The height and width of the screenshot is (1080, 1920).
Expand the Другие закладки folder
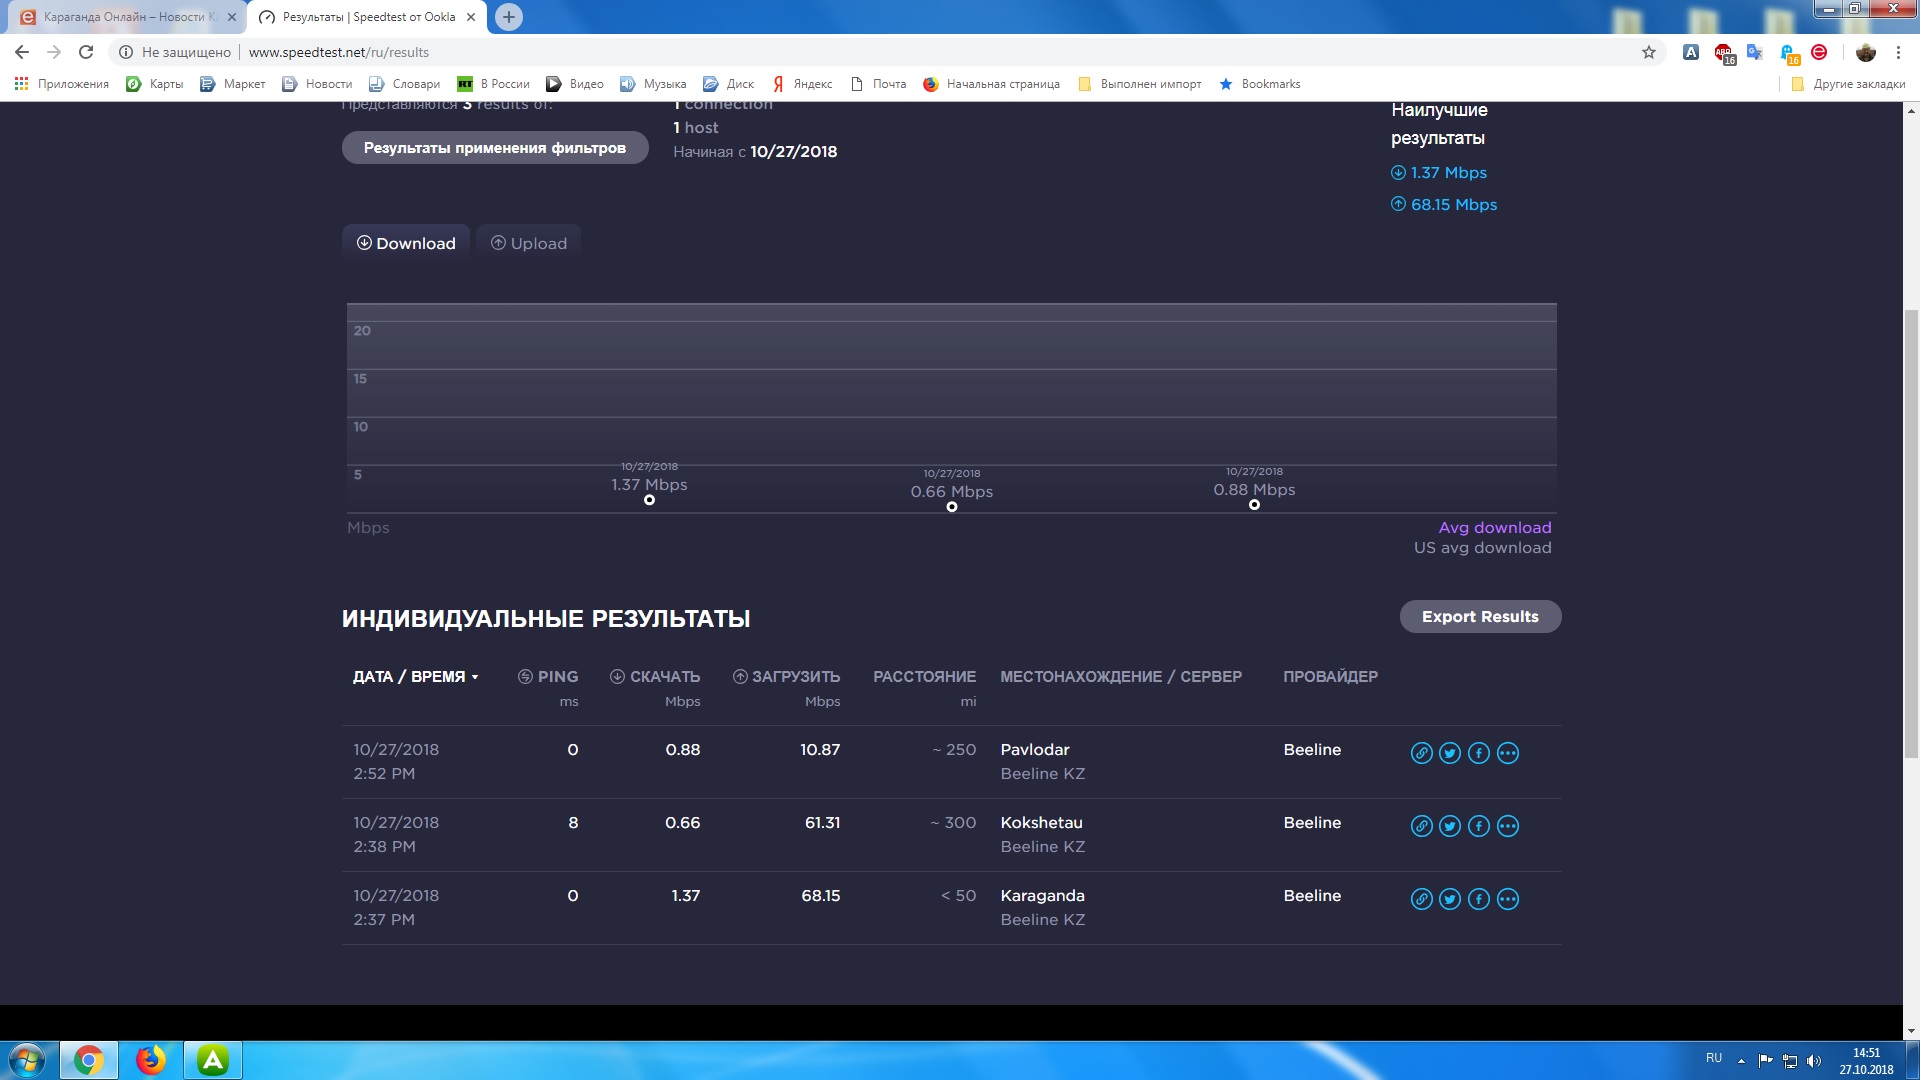click(1848, 84)
